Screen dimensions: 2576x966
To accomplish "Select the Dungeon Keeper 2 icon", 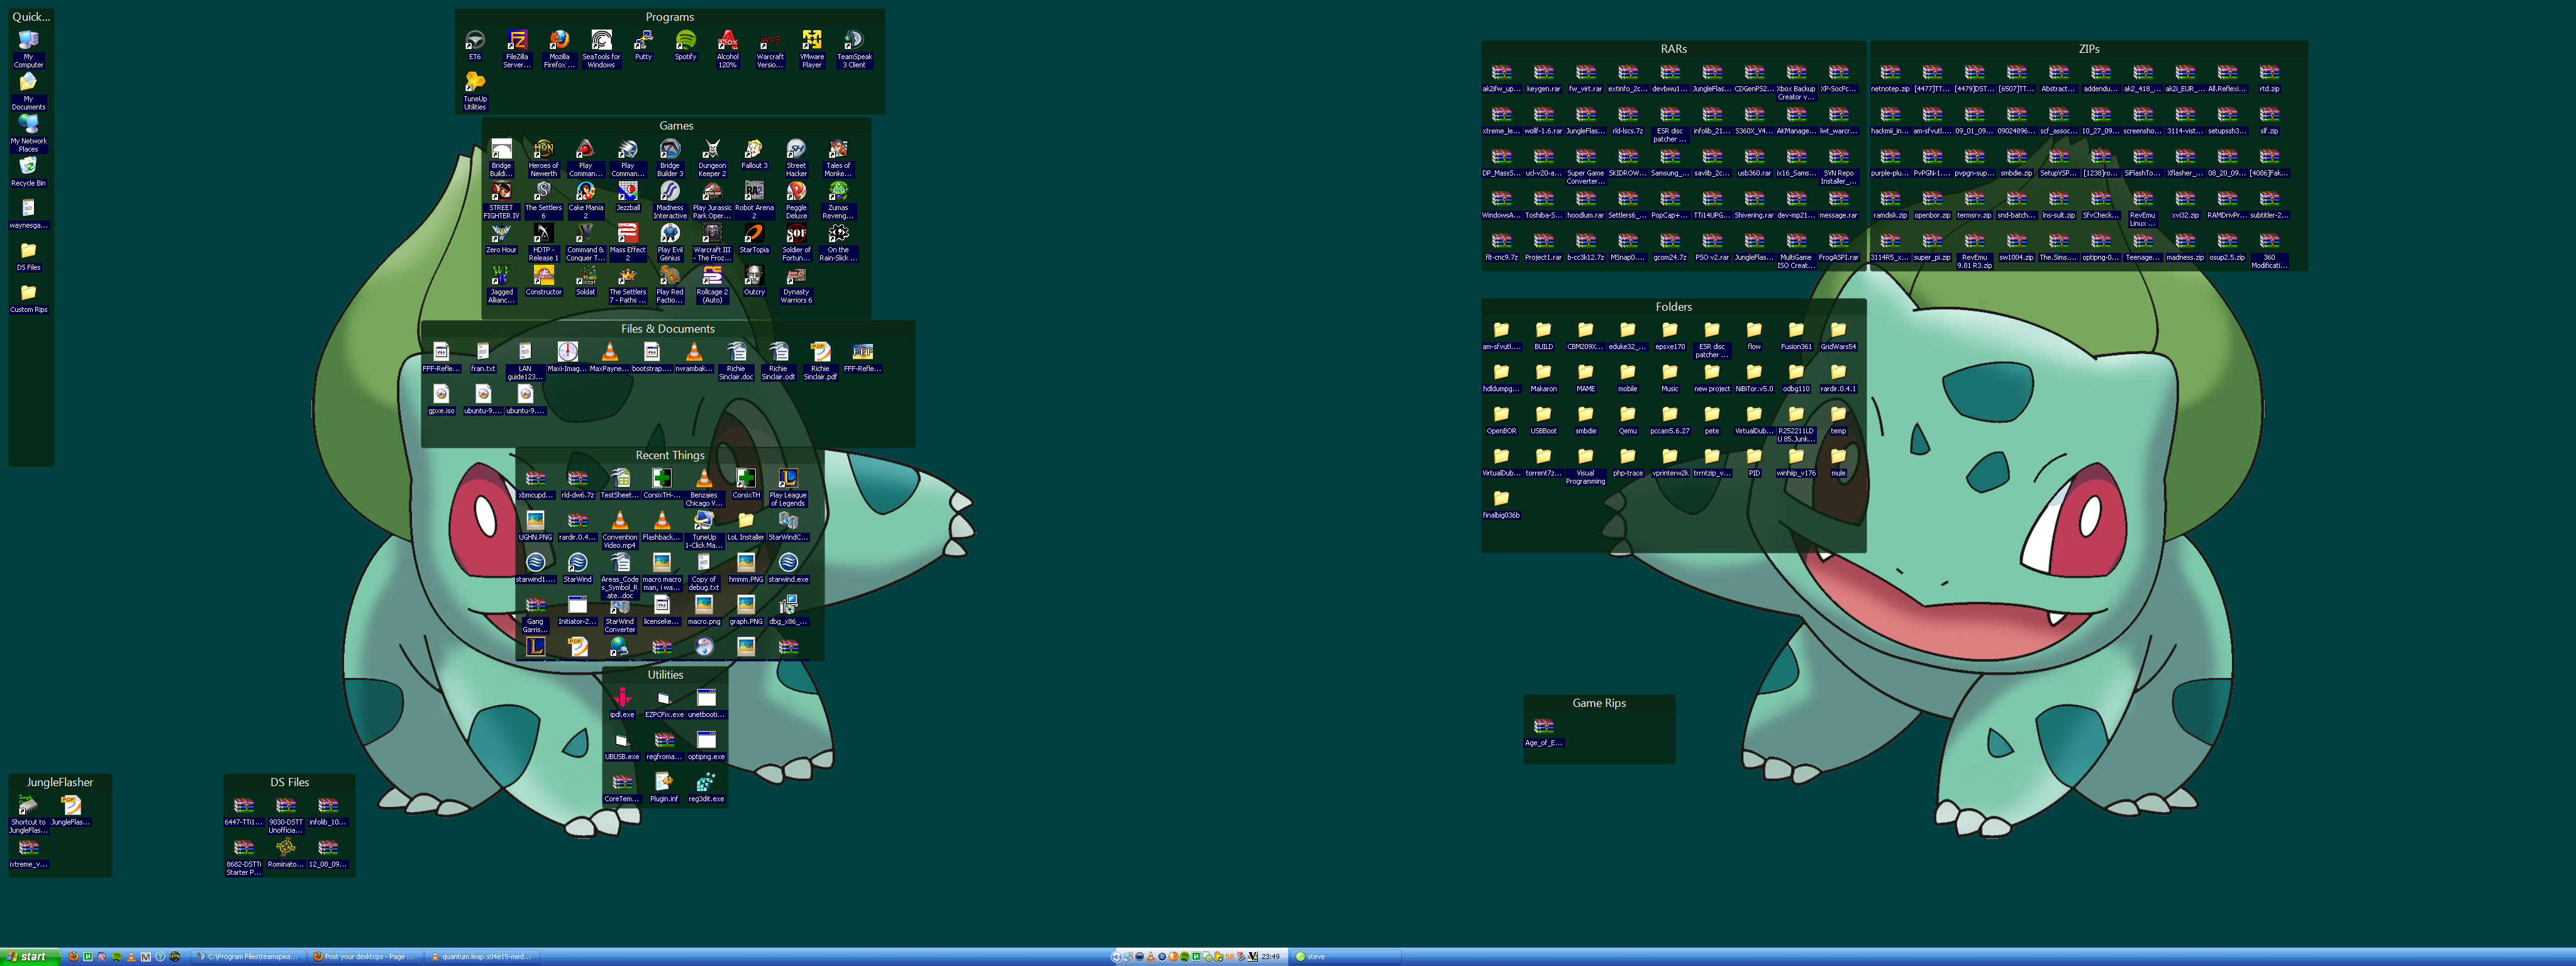I will 712,150.
